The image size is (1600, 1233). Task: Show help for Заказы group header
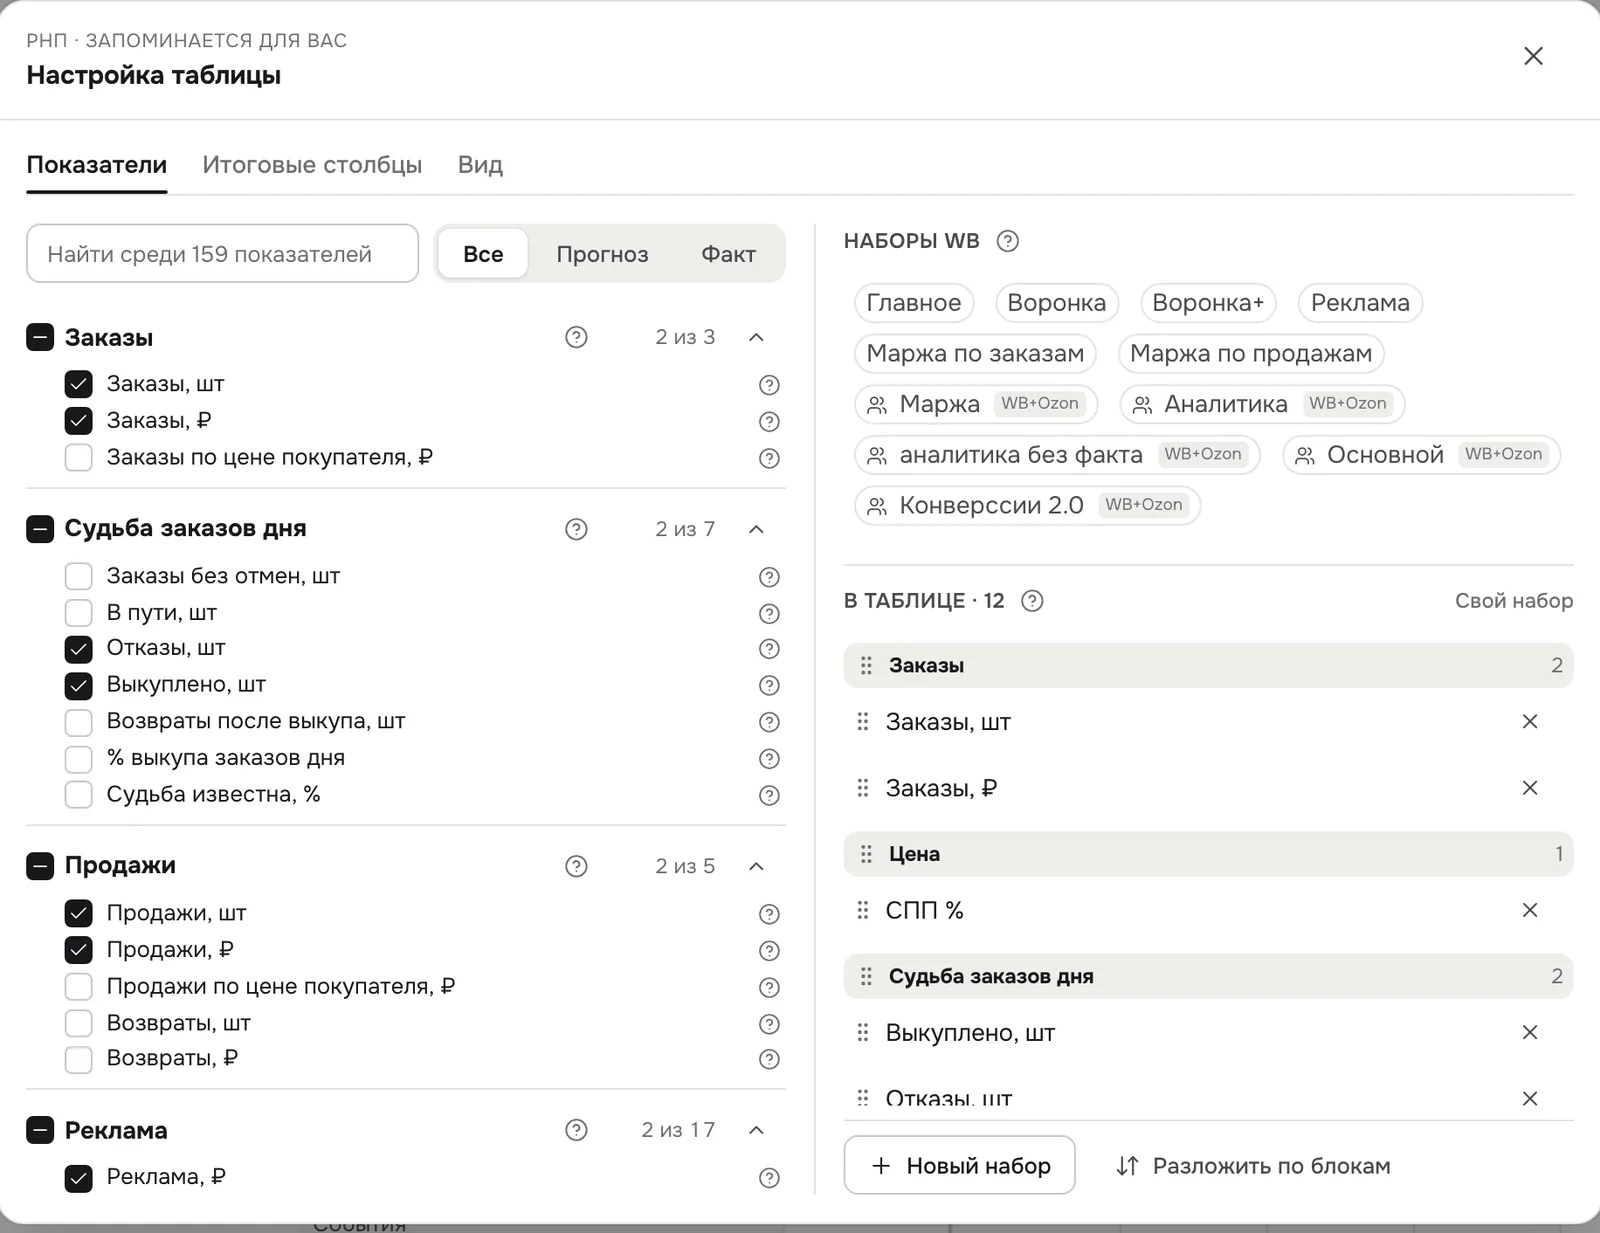pos(576,337)
